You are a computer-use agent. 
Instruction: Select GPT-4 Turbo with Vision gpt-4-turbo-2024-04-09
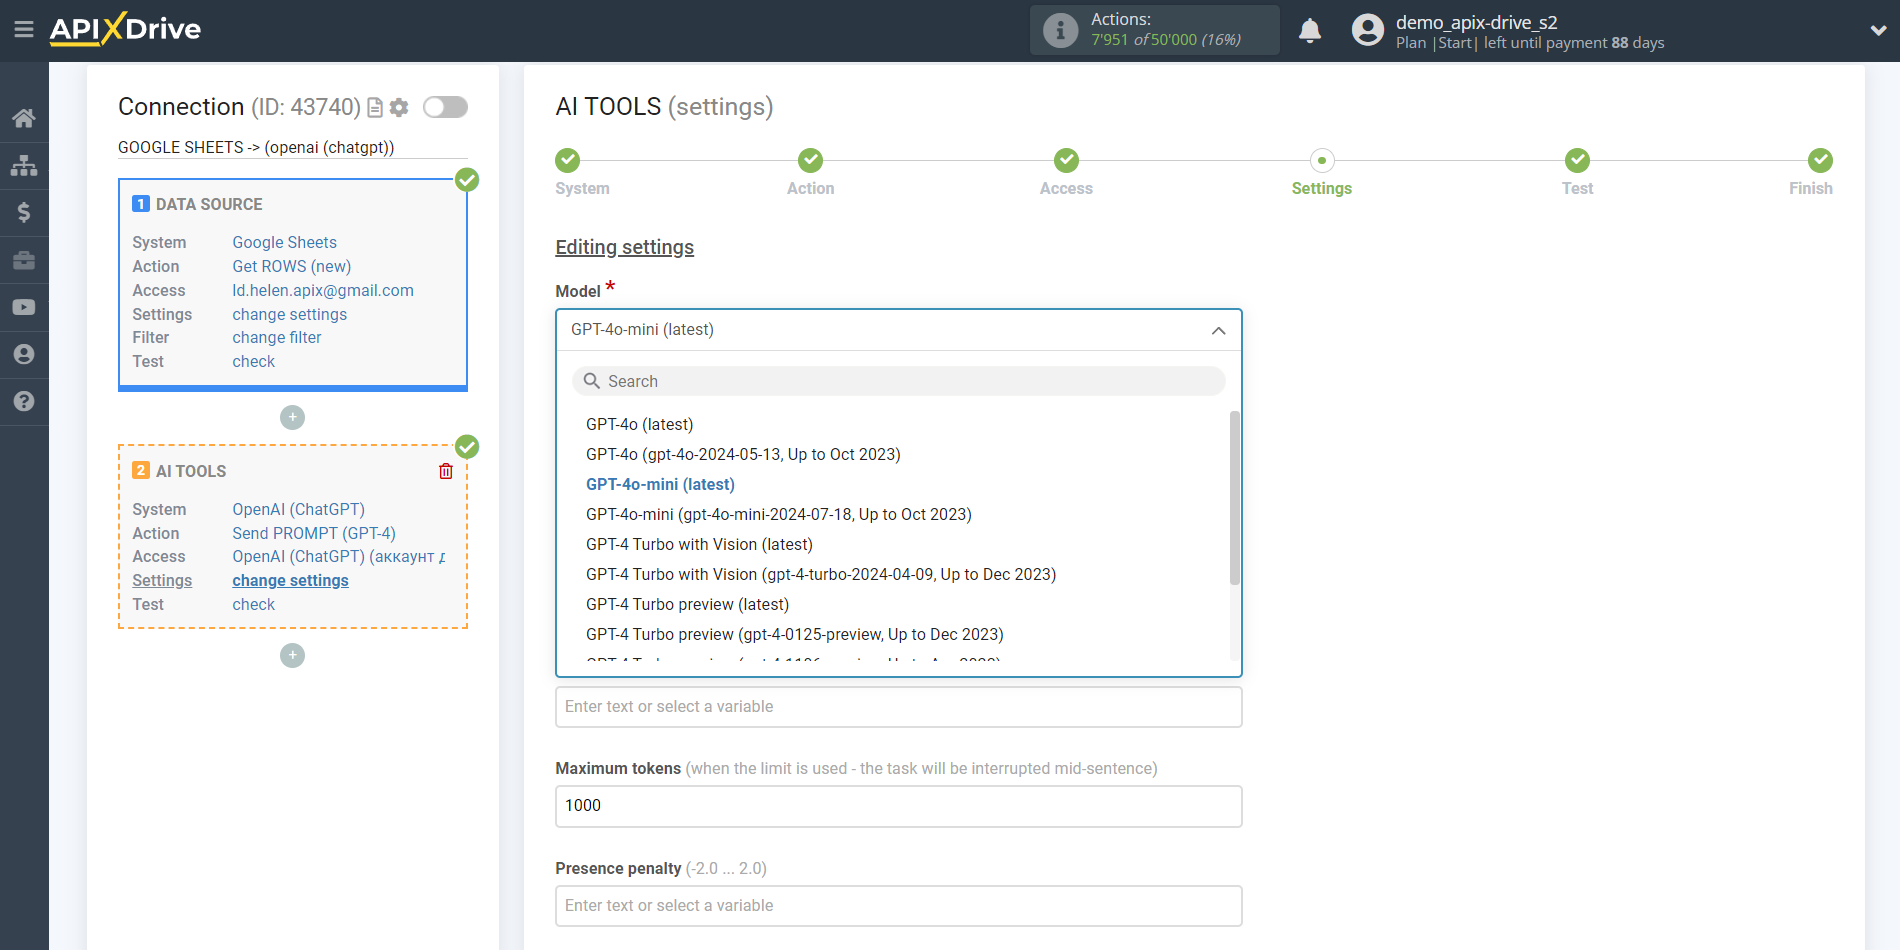coord(821,574)
